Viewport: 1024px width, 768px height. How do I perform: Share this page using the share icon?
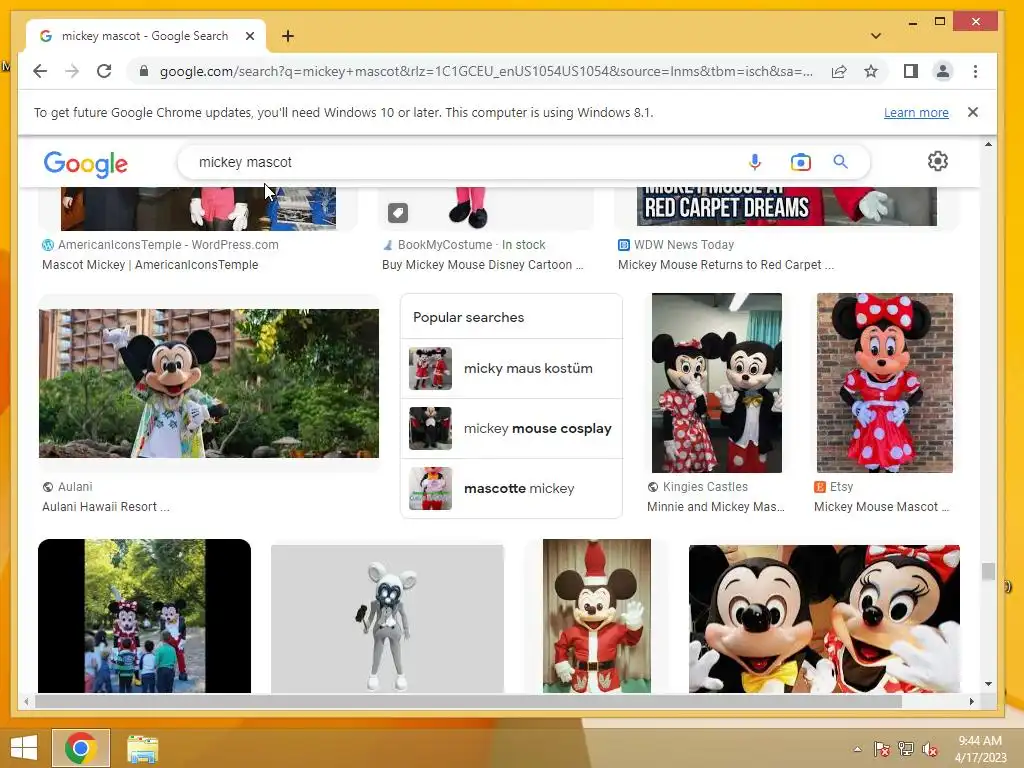tap(839, 71)
